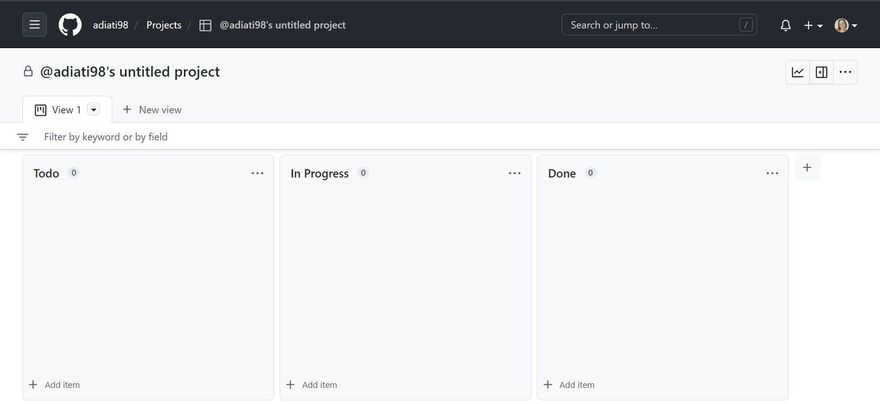The image size is (880, 404).
Task: Open project three-dot options menu
Action: coord(845,72)
